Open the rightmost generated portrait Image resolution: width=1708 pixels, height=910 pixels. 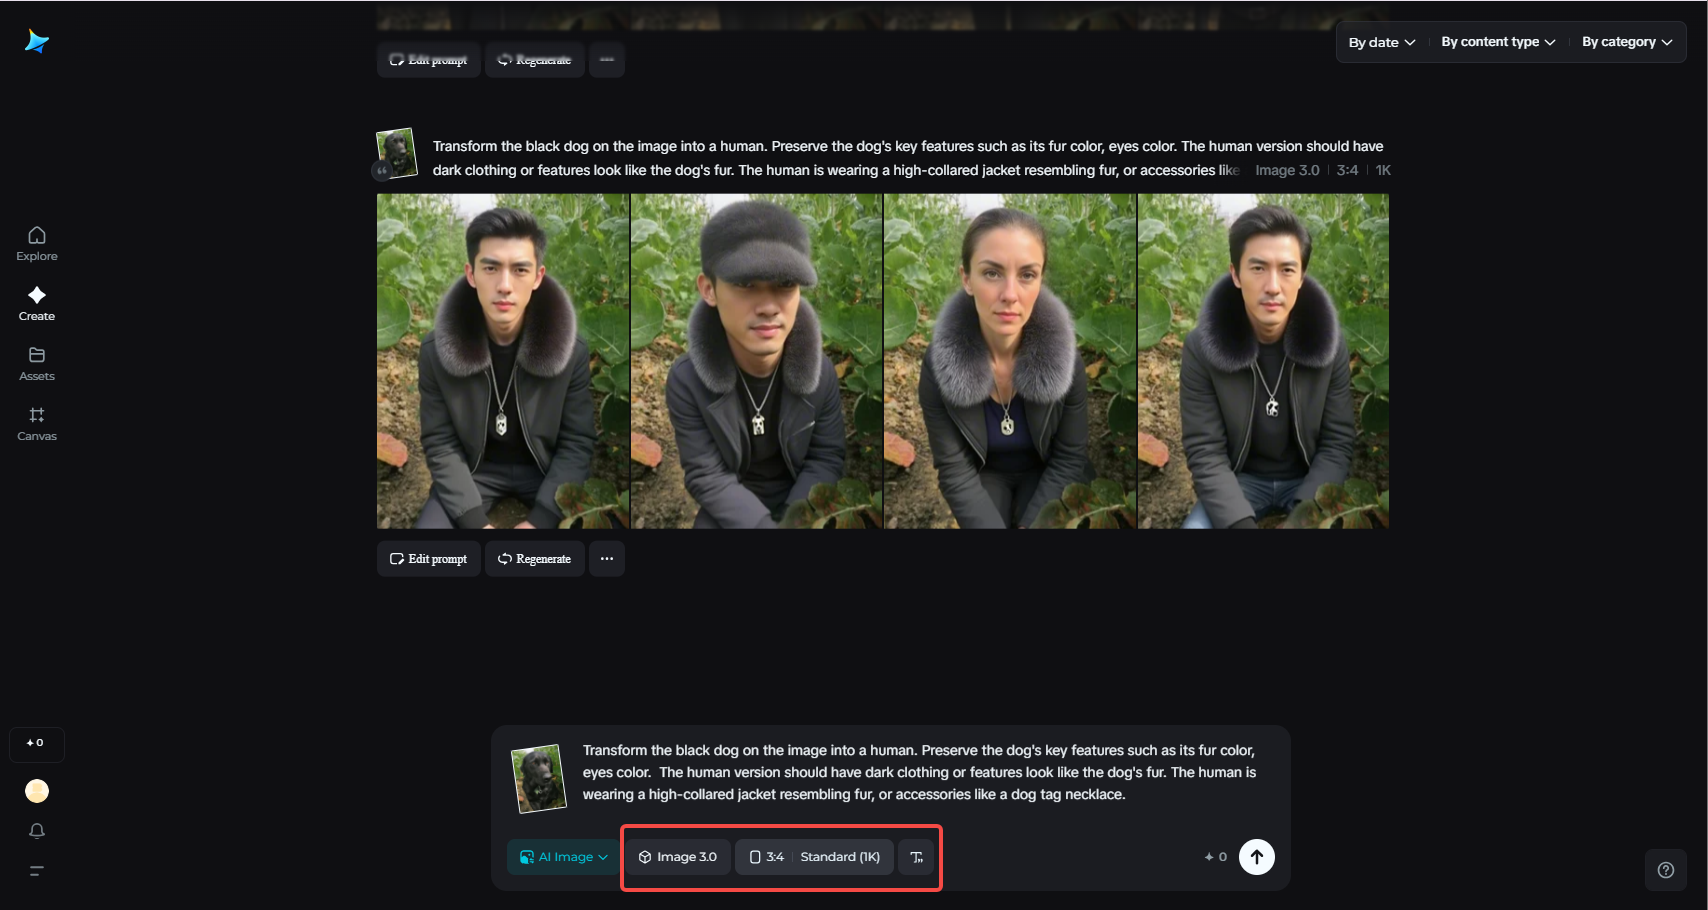[1263, 361]
